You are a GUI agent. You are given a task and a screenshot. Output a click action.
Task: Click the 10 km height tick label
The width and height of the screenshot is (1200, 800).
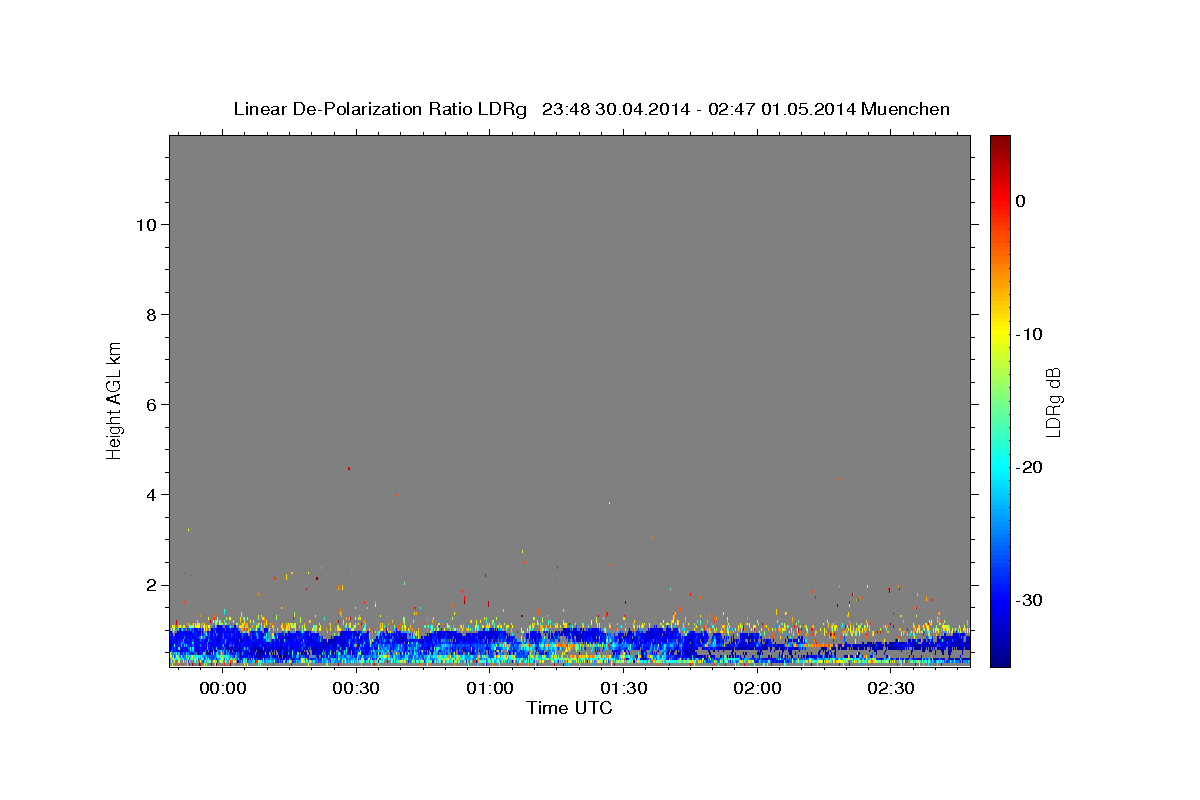click(x=145, y=224)
